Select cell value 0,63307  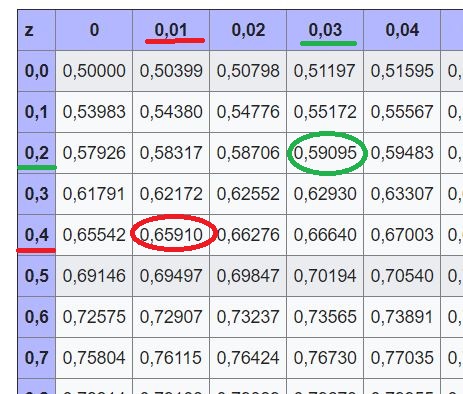click(402, 194)
